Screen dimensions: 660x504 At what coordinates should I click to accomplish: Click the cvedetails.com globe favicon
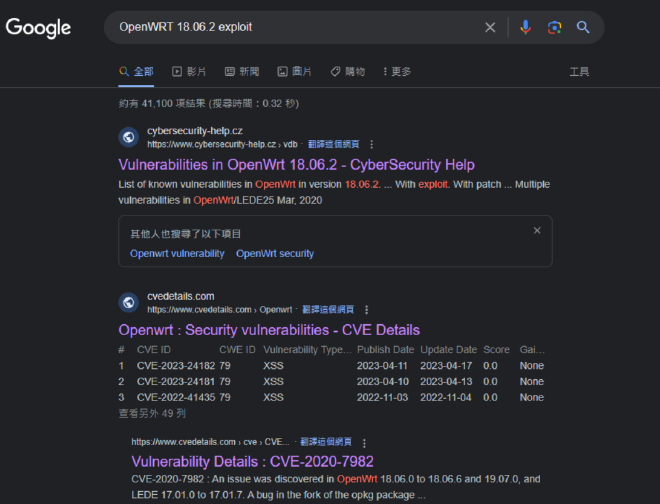click(x=128, y=302)
